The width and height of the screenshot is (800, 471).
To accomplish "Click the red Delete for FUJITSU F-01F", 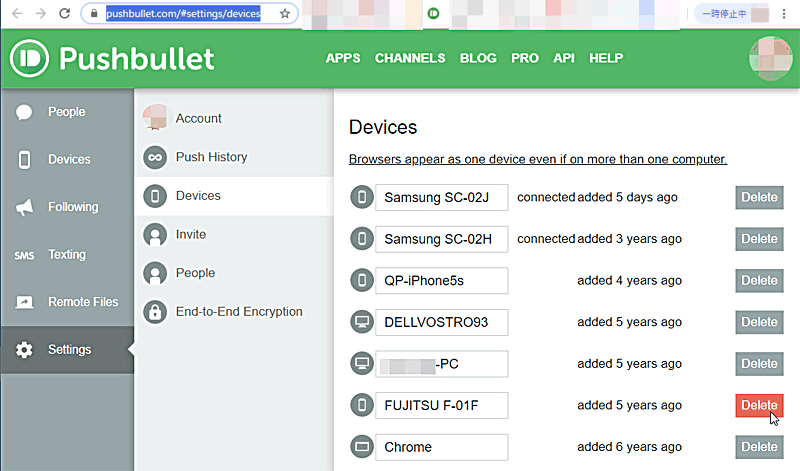I will [759, 405].
